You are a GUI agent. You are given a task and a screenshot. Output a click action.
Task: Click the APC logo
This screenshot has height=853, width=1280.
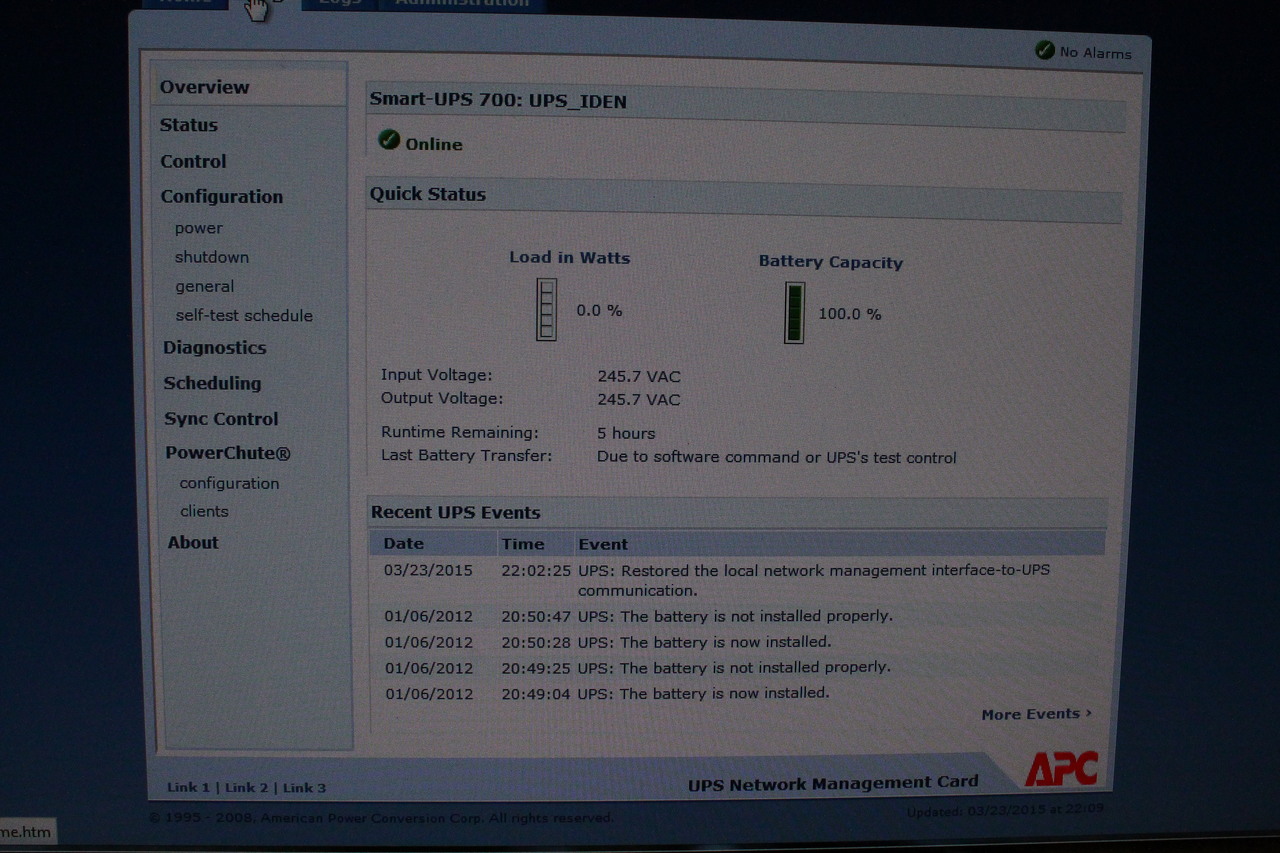1062,768
